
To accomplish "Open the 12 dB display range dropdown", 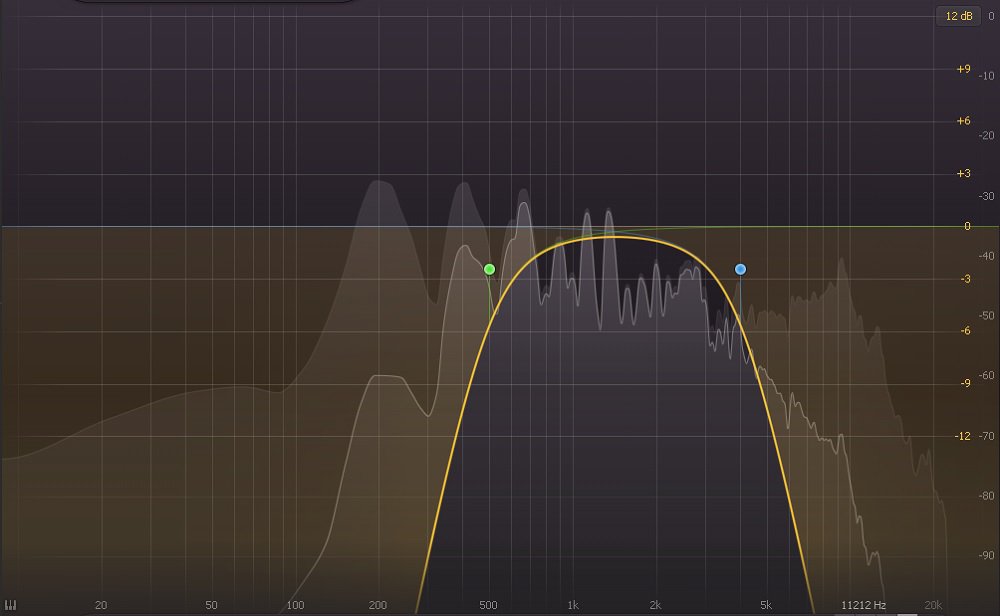I will pos(959,16).
